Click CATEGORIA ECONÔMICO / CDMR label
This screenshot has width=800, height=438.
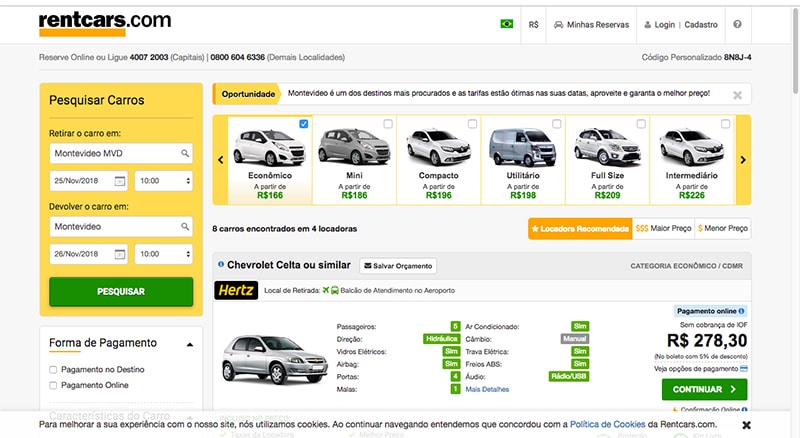687,266
